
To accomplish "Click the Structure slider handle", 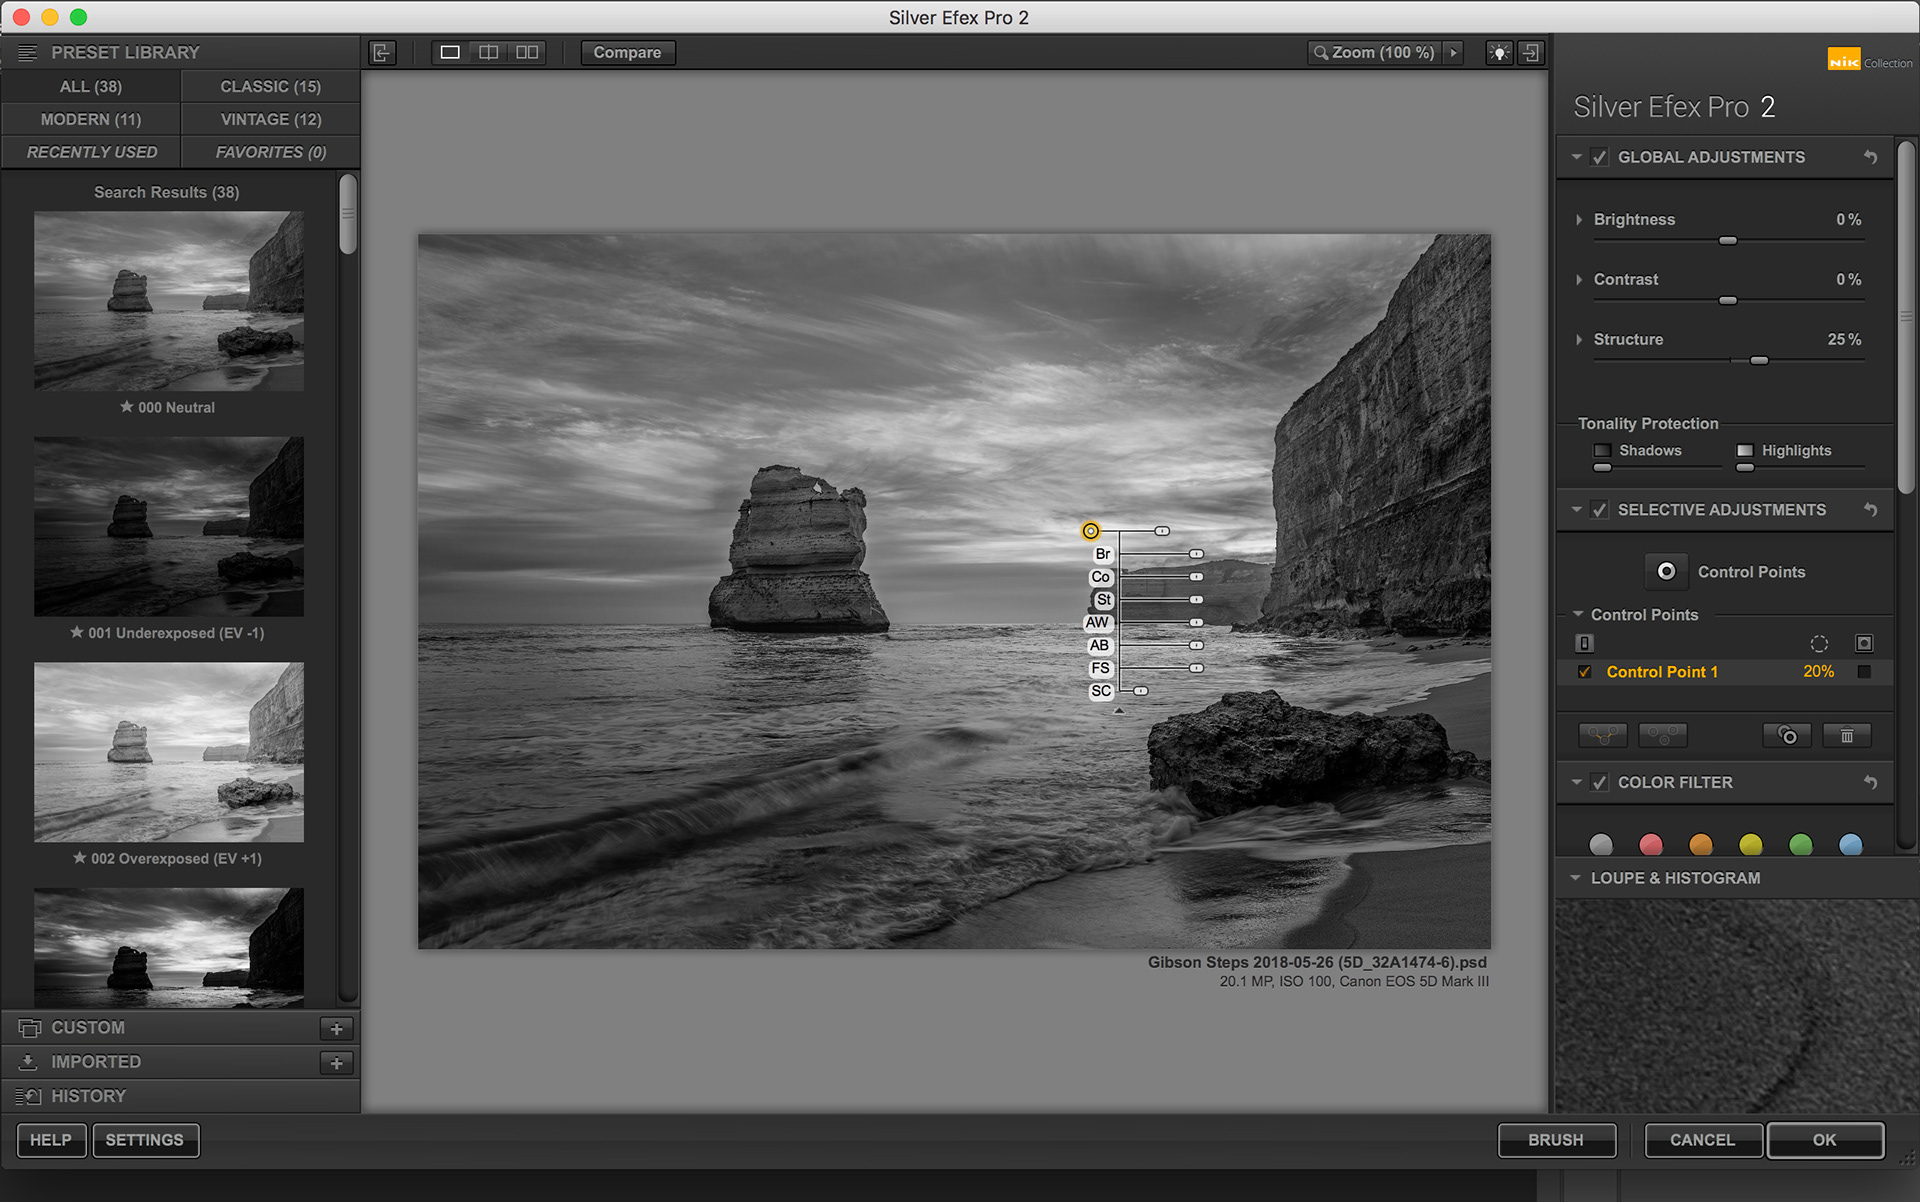I will click(x=1759, y=360).
